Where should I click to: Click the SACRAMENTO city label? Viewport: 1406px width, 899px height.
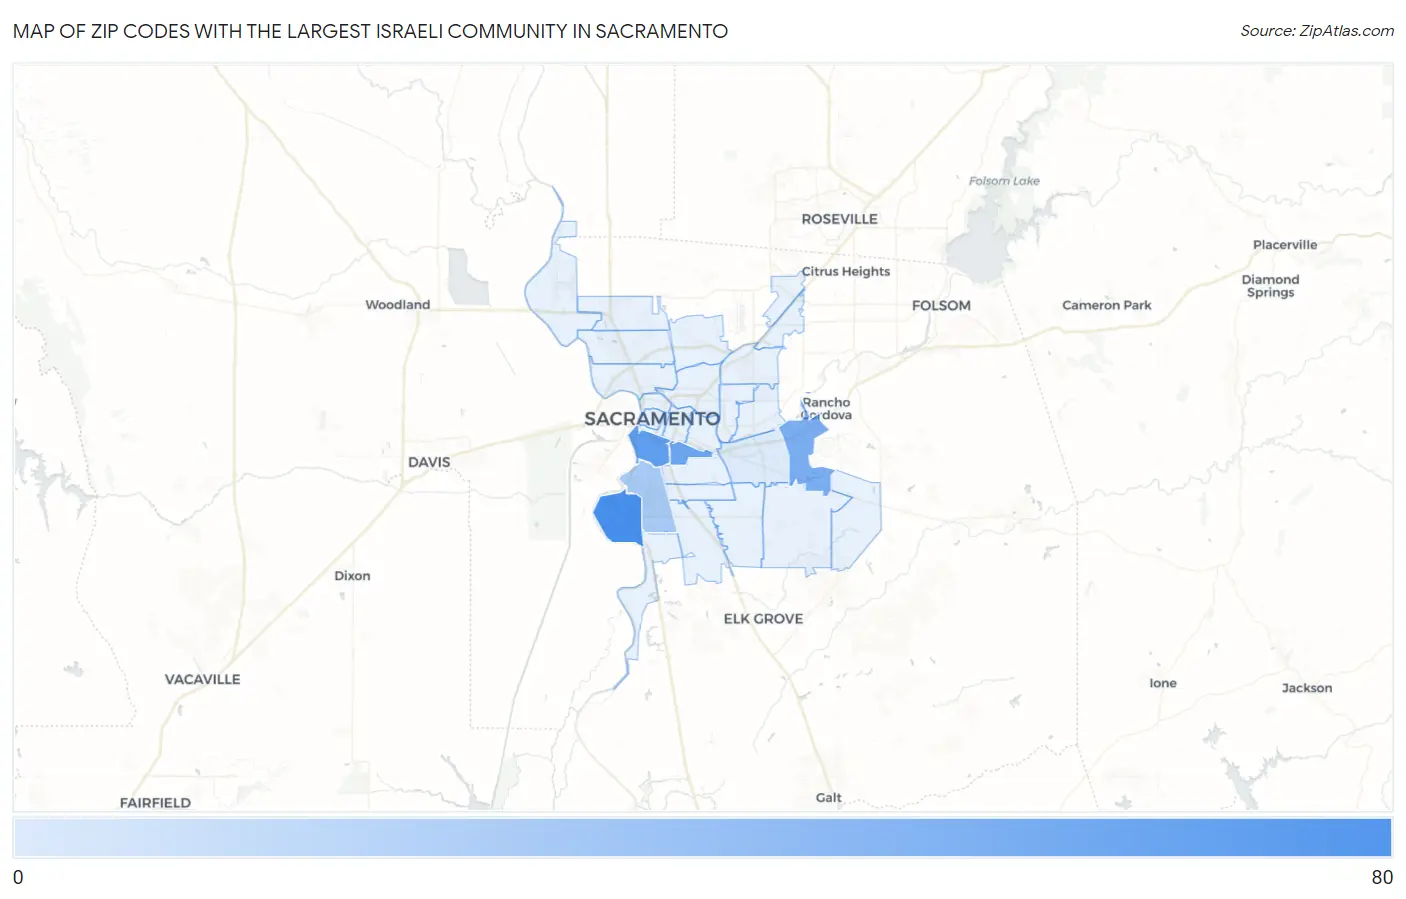pos(652,419)
